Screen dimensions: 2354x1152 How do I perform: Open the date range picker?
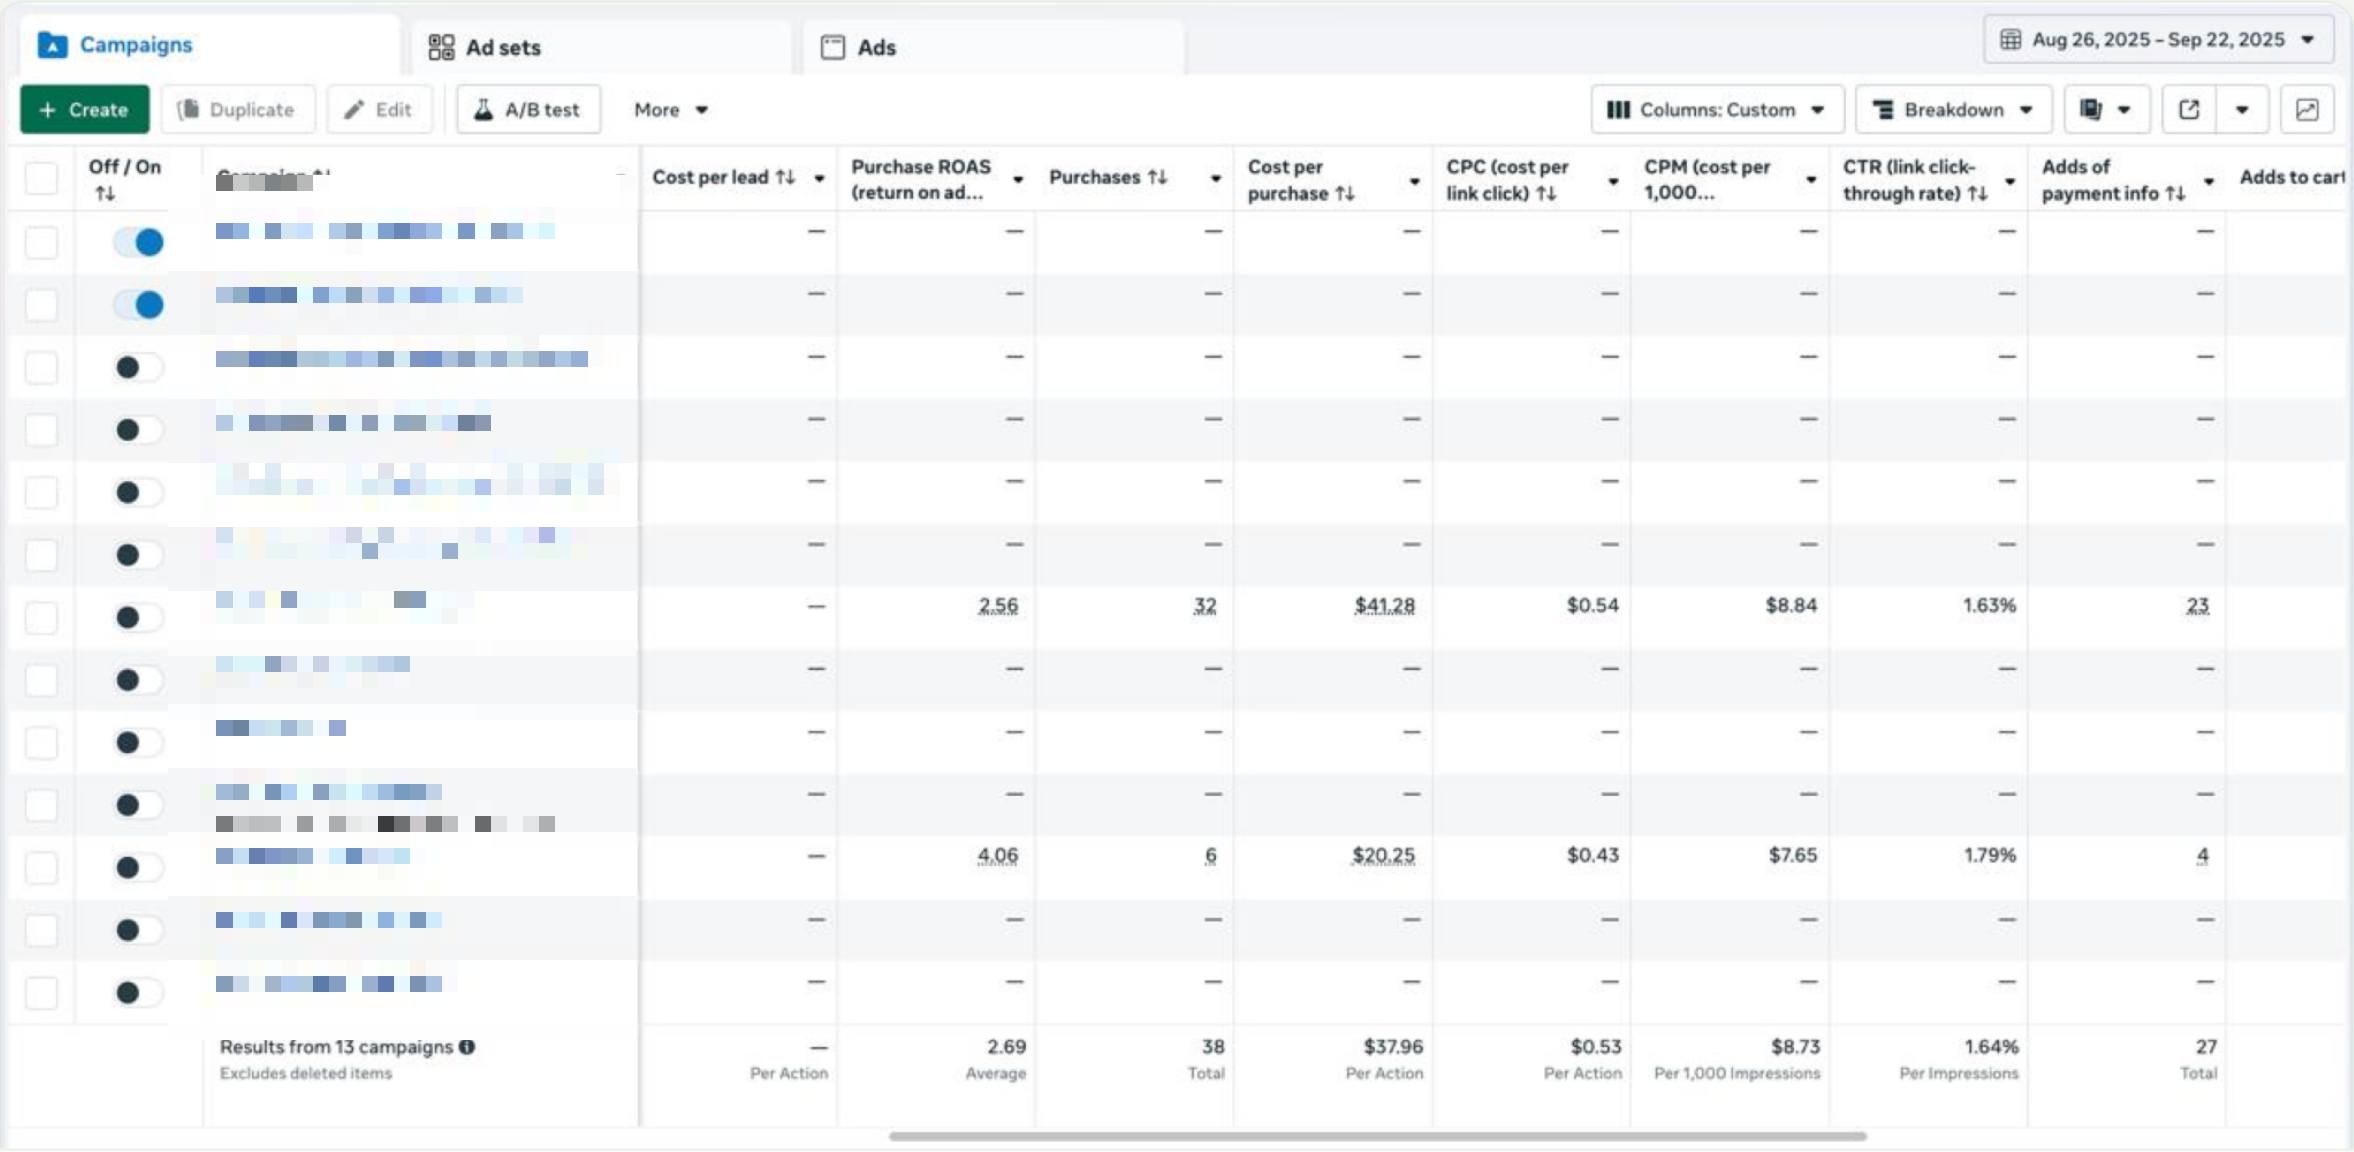[2158, 40]
